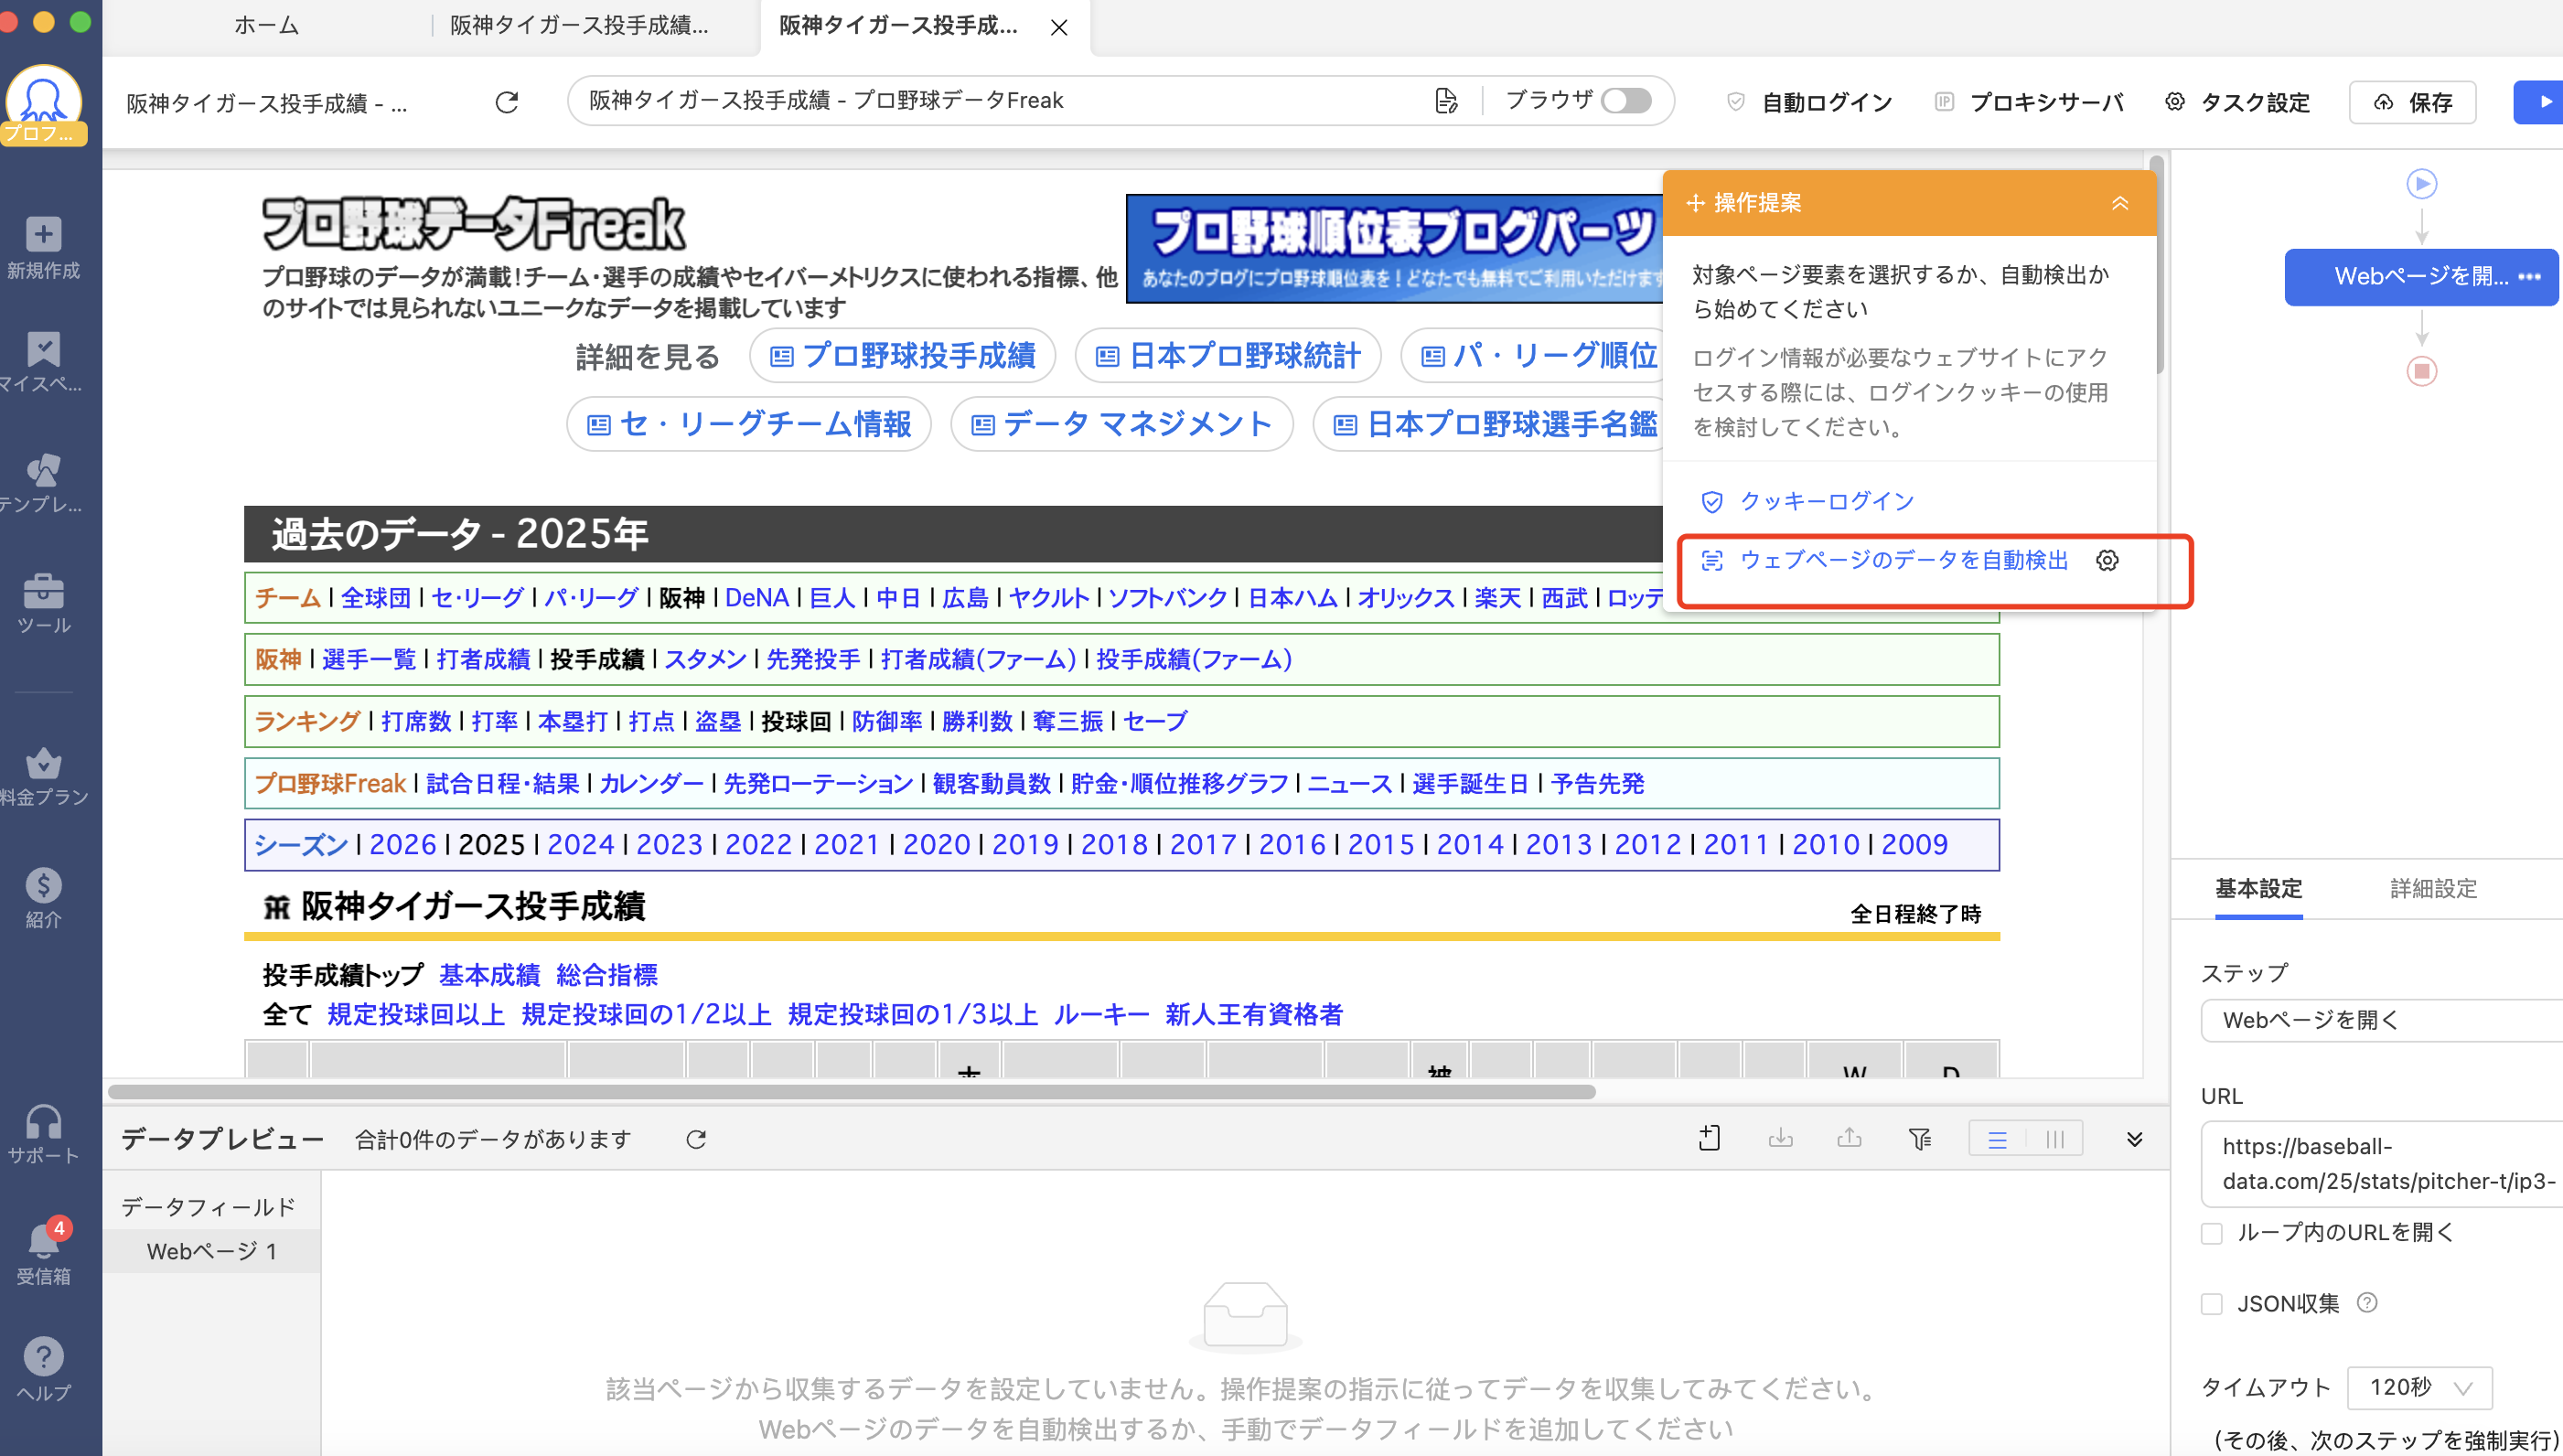Select the 詳細設定 tab
The height and width of the screenshot is (1456, 2563).
click(2432, 888)
